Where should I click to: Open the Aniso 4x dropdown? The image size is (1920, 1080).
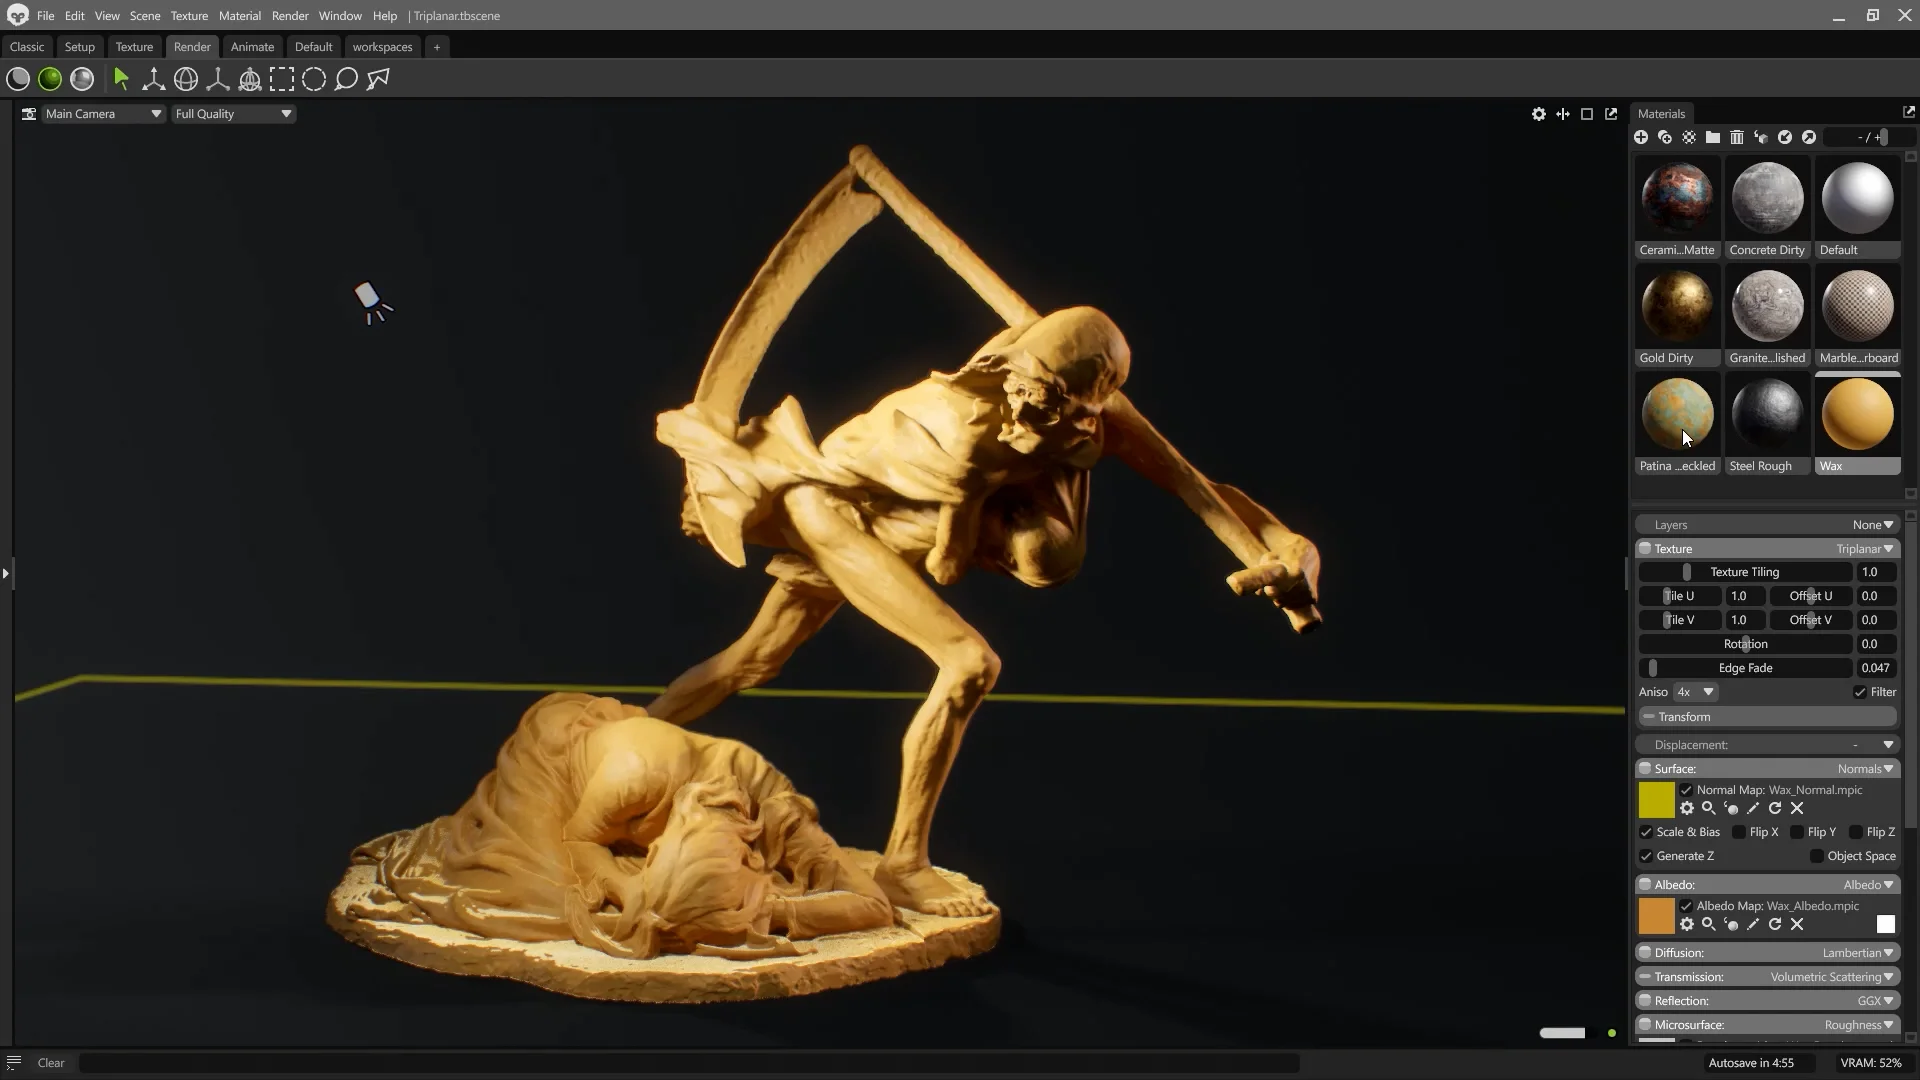tap(1696, 692)
